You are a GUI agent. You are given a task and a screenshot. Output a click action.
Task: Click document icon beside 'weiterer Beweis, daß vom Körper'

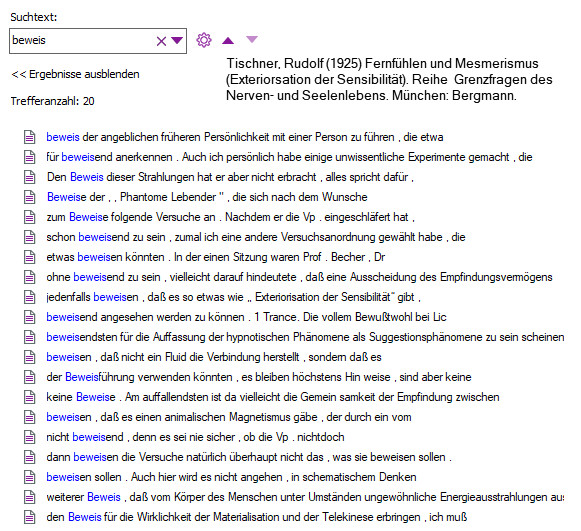(x=30, y=497)
